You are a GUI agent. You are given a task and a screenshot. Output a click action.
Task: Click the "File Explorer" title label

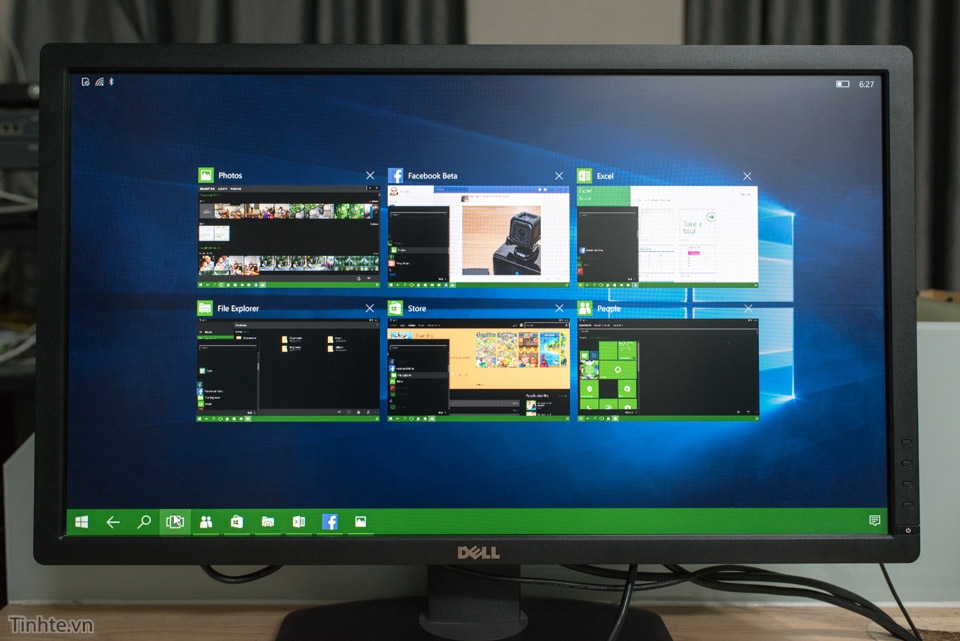click(x=238, y=309)
